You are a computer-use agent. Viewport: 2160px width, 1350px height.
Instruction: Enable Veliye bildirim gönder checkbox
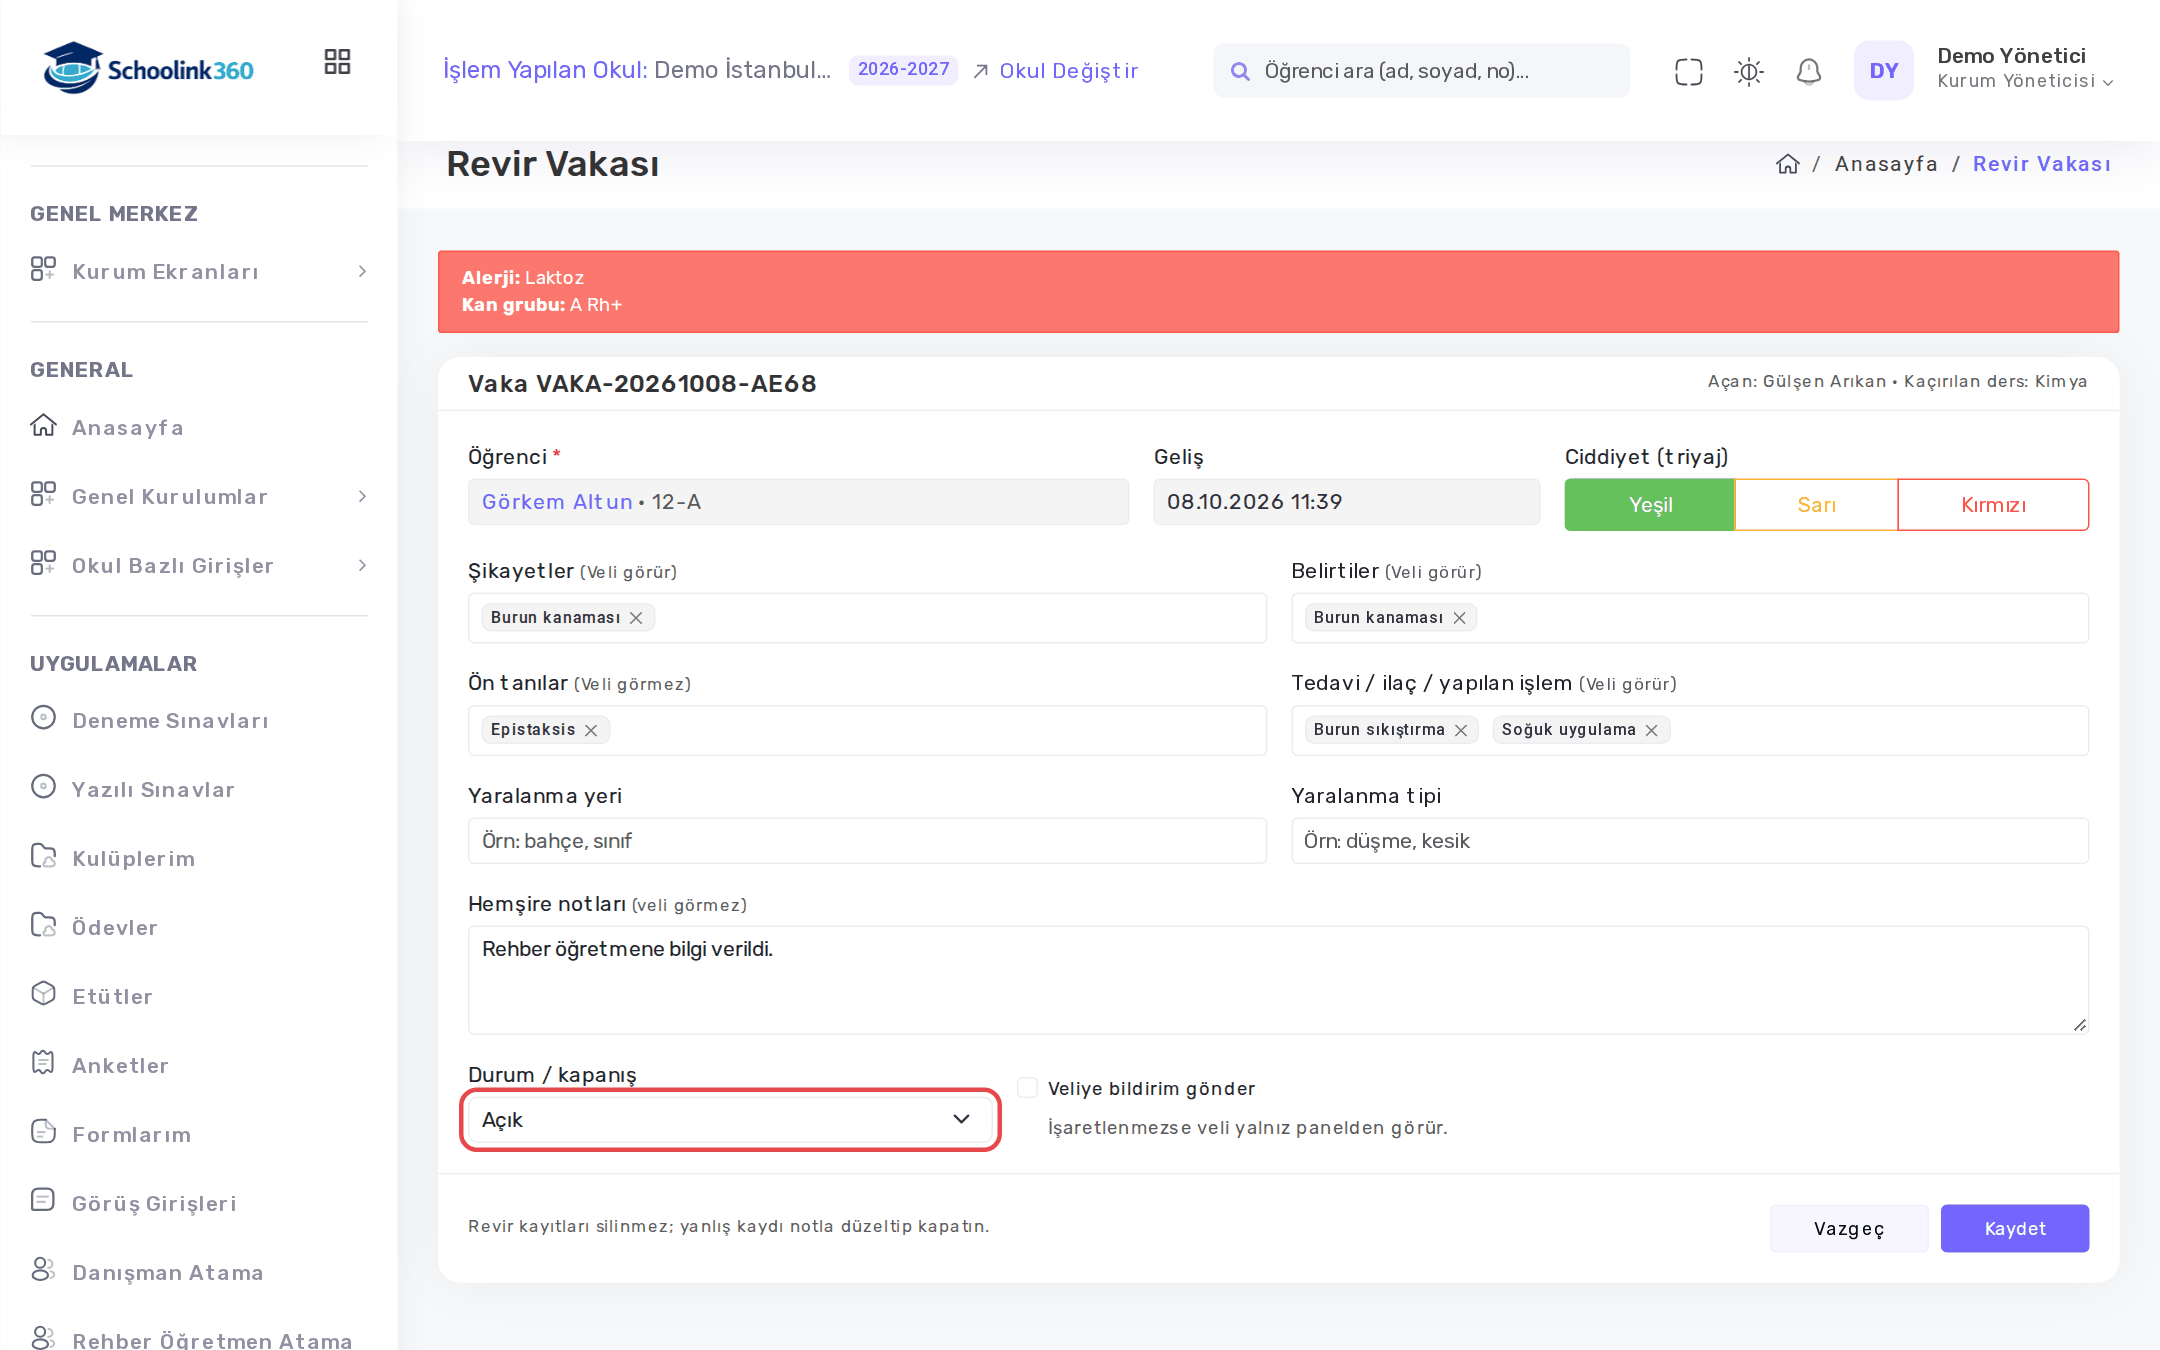pyautogui.click(x=1027, y=1088)
